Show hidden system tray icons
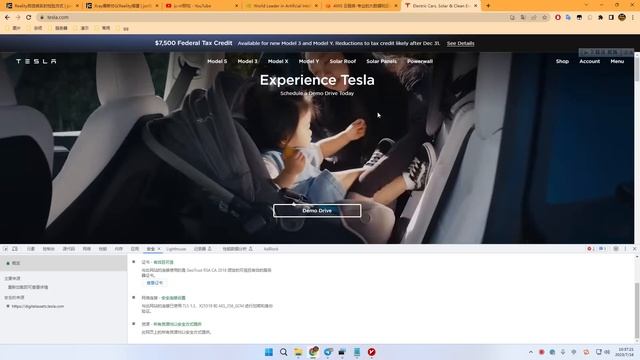This screenshot has height=360, width=640. [x=531, y=352]
